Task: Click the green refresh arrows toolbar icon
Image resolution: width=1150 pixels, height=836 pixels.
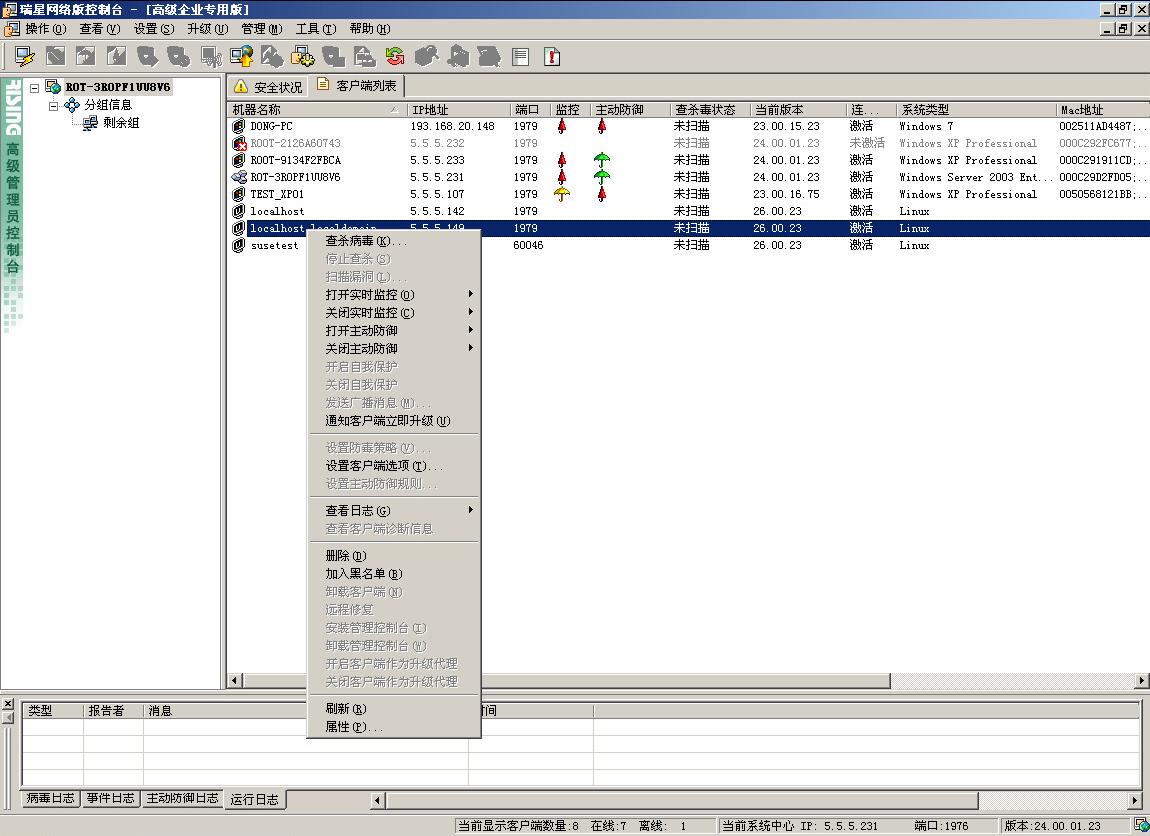Action: click(392, 57)
